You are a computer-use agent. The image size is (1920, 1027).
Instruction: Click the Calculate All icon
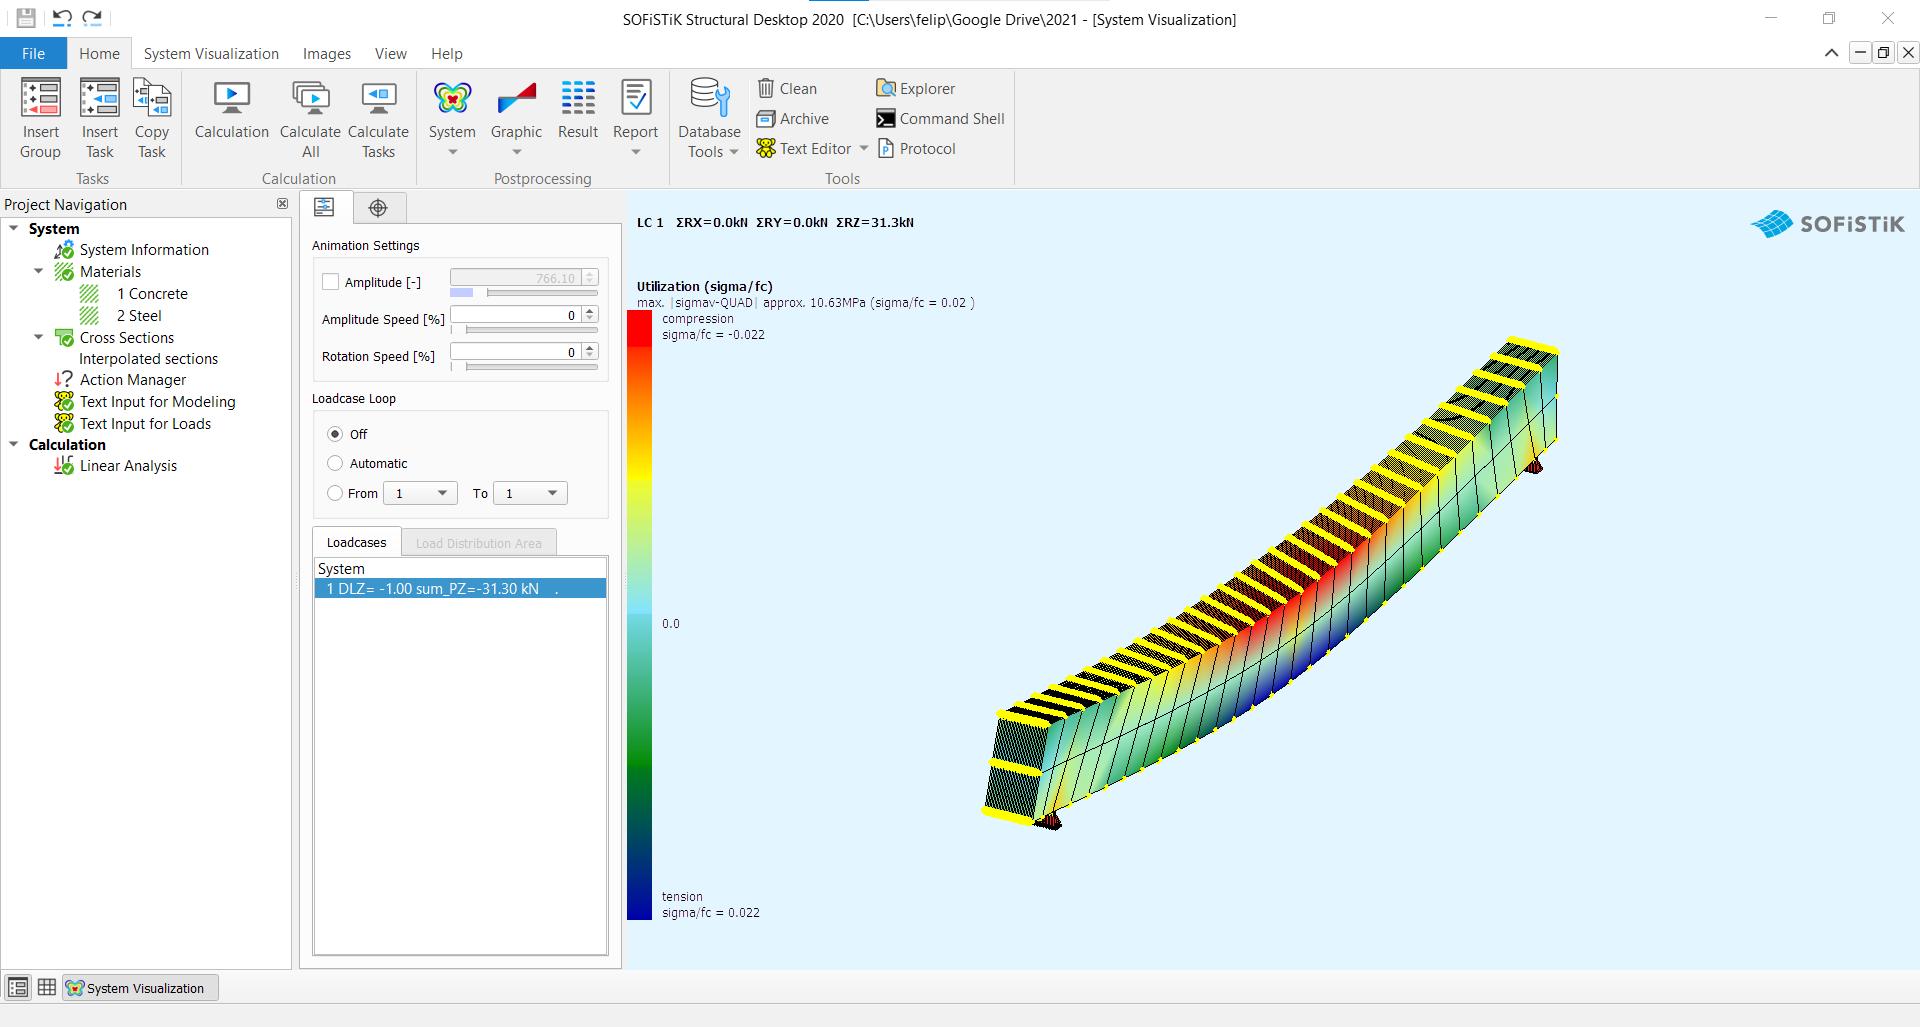(310, 118)
